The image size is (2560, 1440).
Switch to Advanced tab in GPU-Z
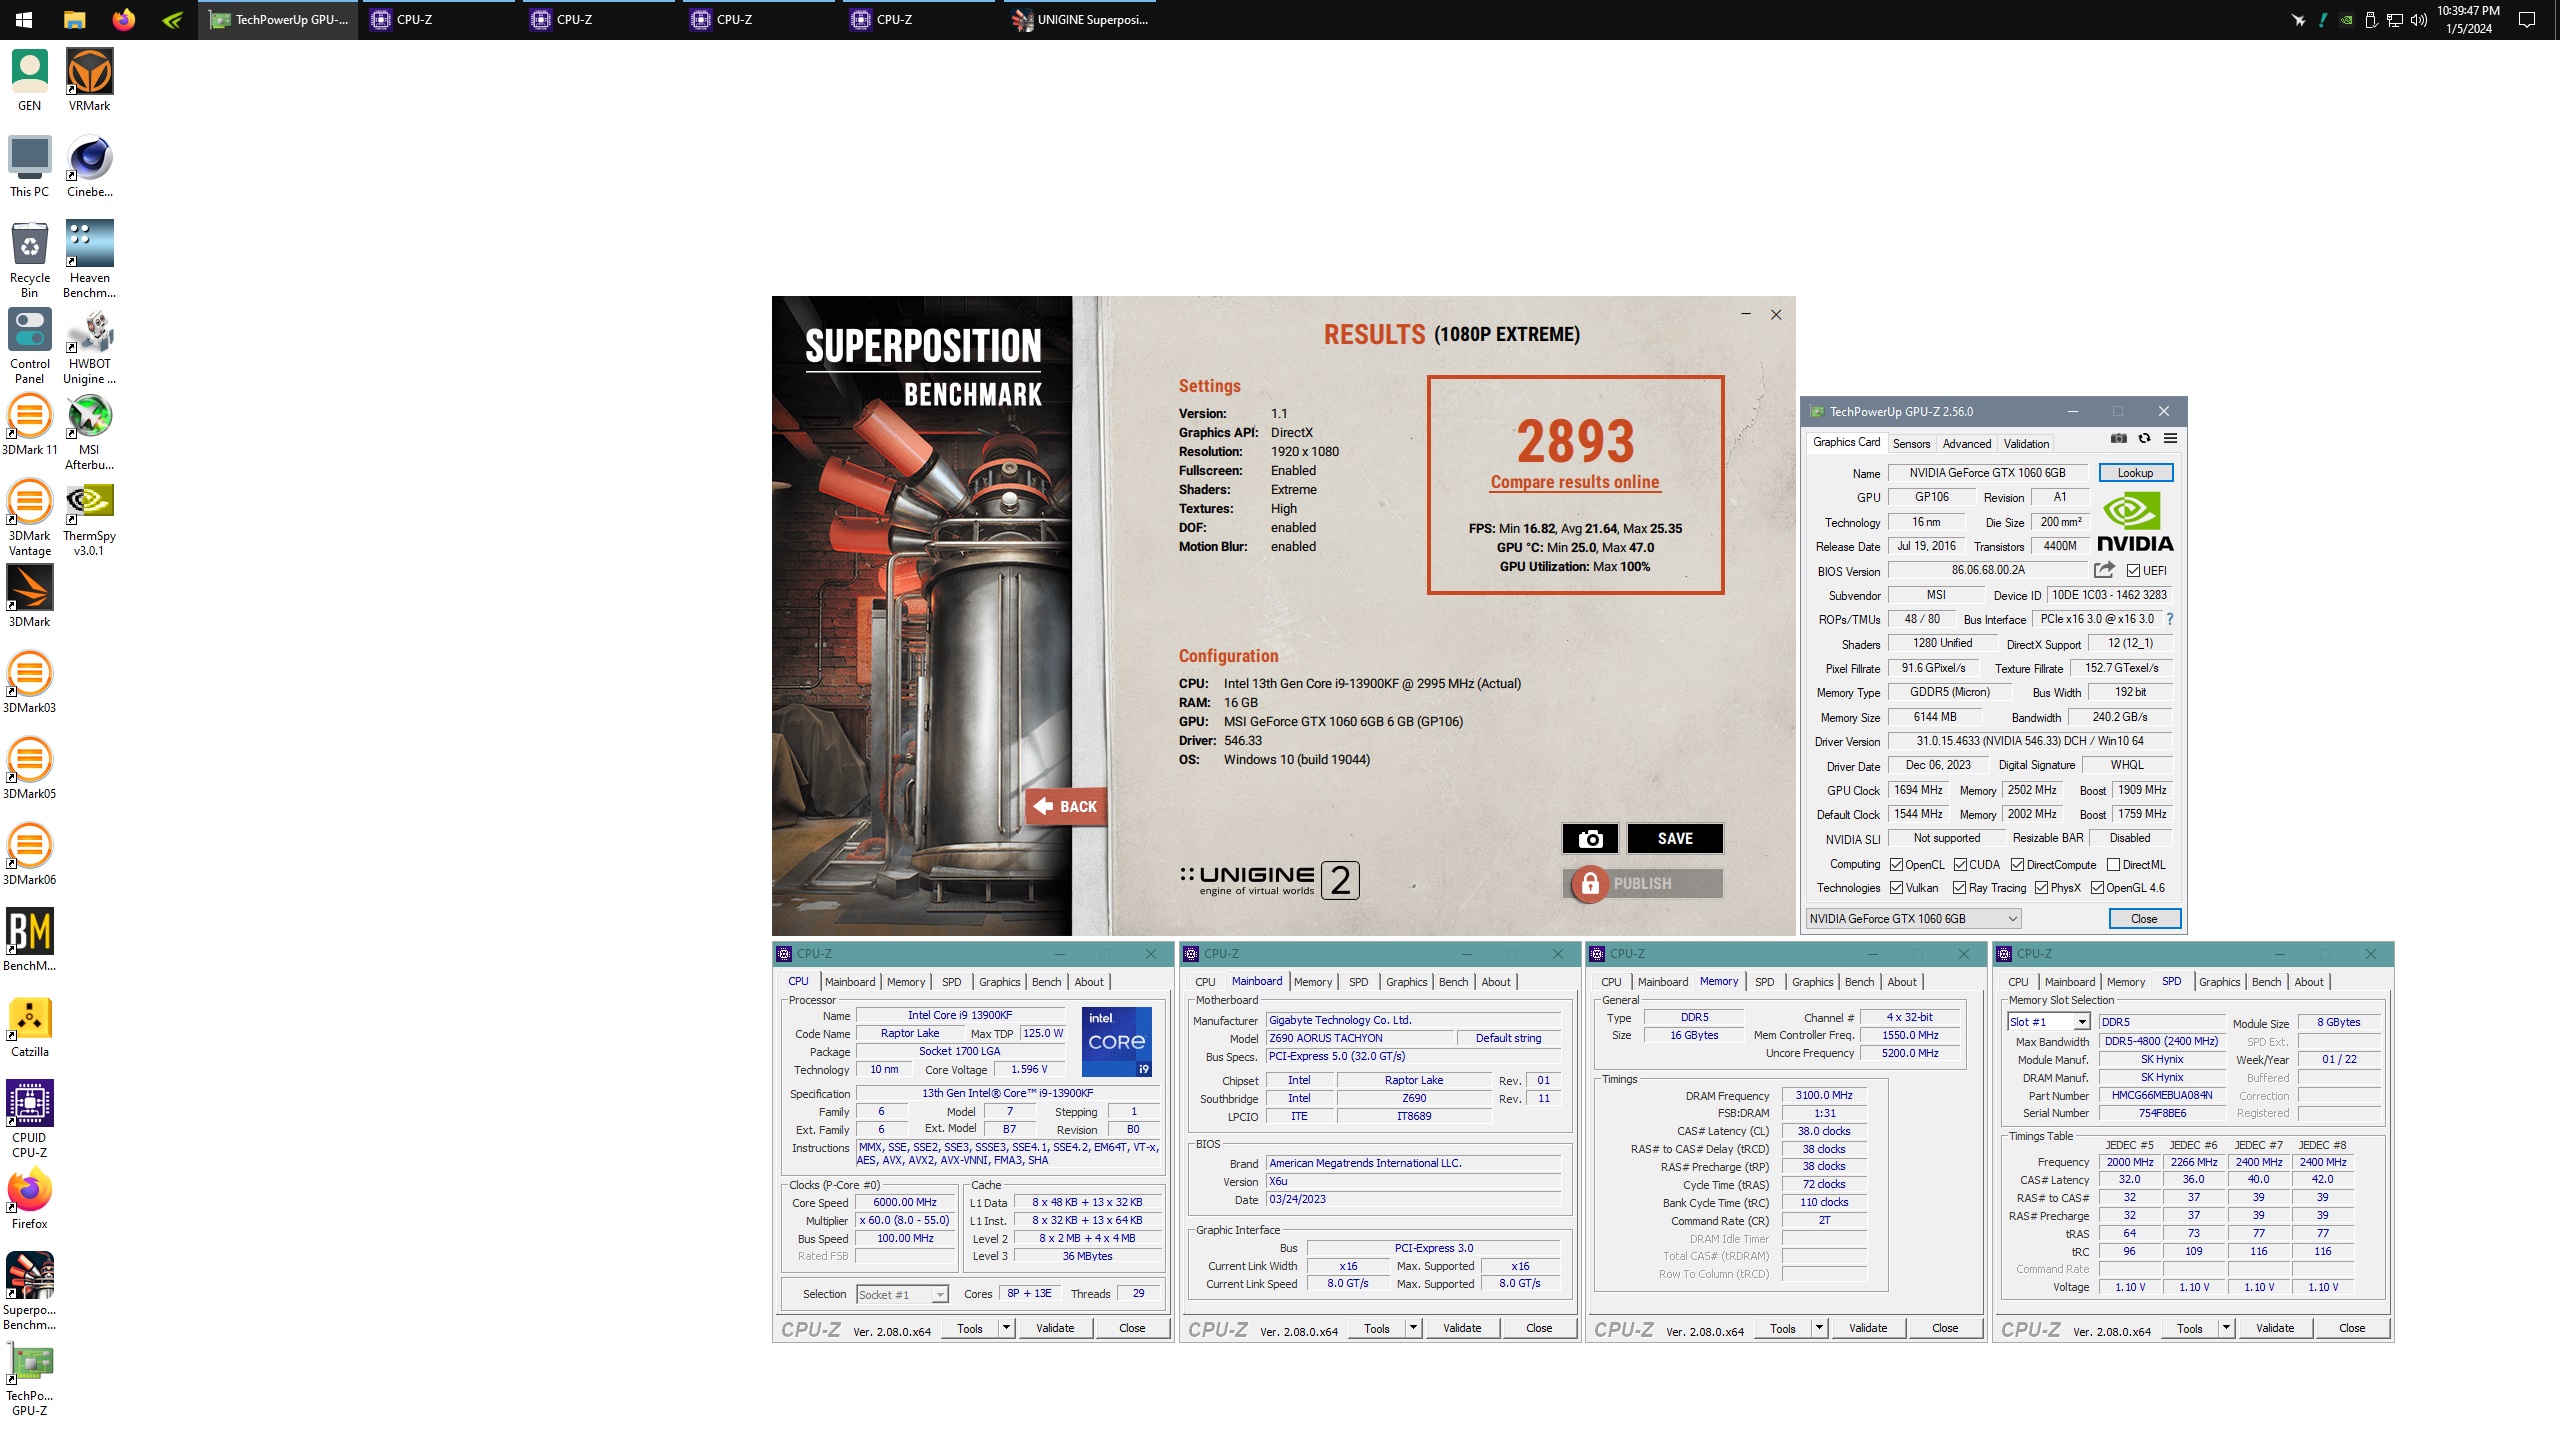tap(1967, 444)
